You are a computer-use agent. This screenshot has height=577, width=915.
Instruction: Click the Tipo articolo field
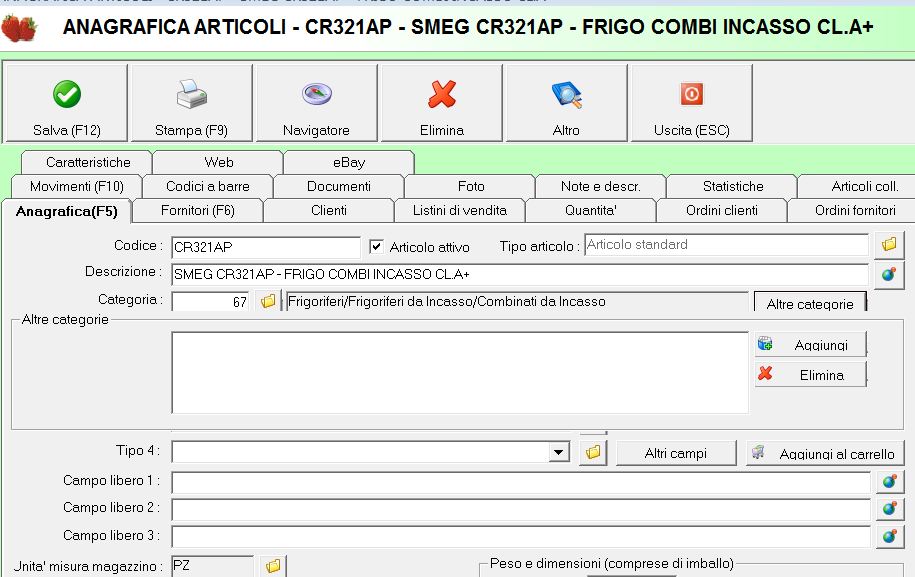[x=727, y=244]
